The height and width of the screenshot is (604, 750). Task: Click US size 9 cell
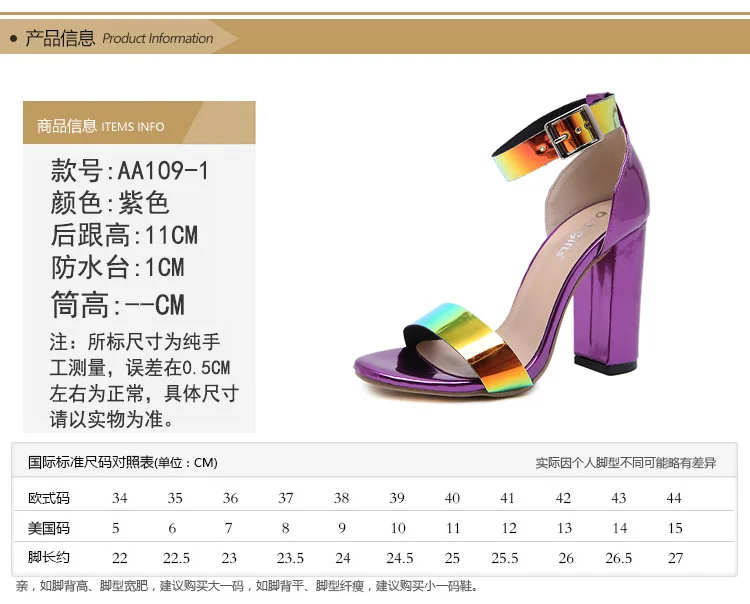click(342, 528)
